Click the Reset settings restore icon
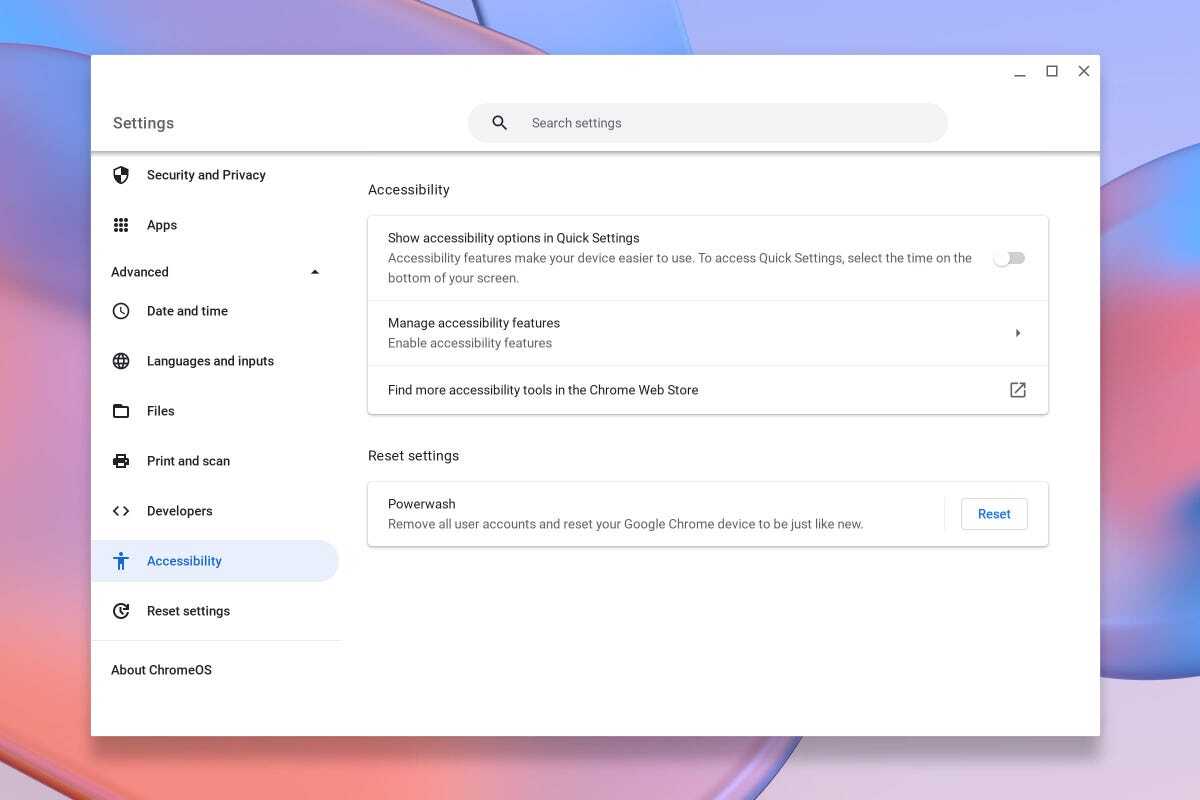The width and height of the screenshot is (1200, 800). click(x=121, y=611)
